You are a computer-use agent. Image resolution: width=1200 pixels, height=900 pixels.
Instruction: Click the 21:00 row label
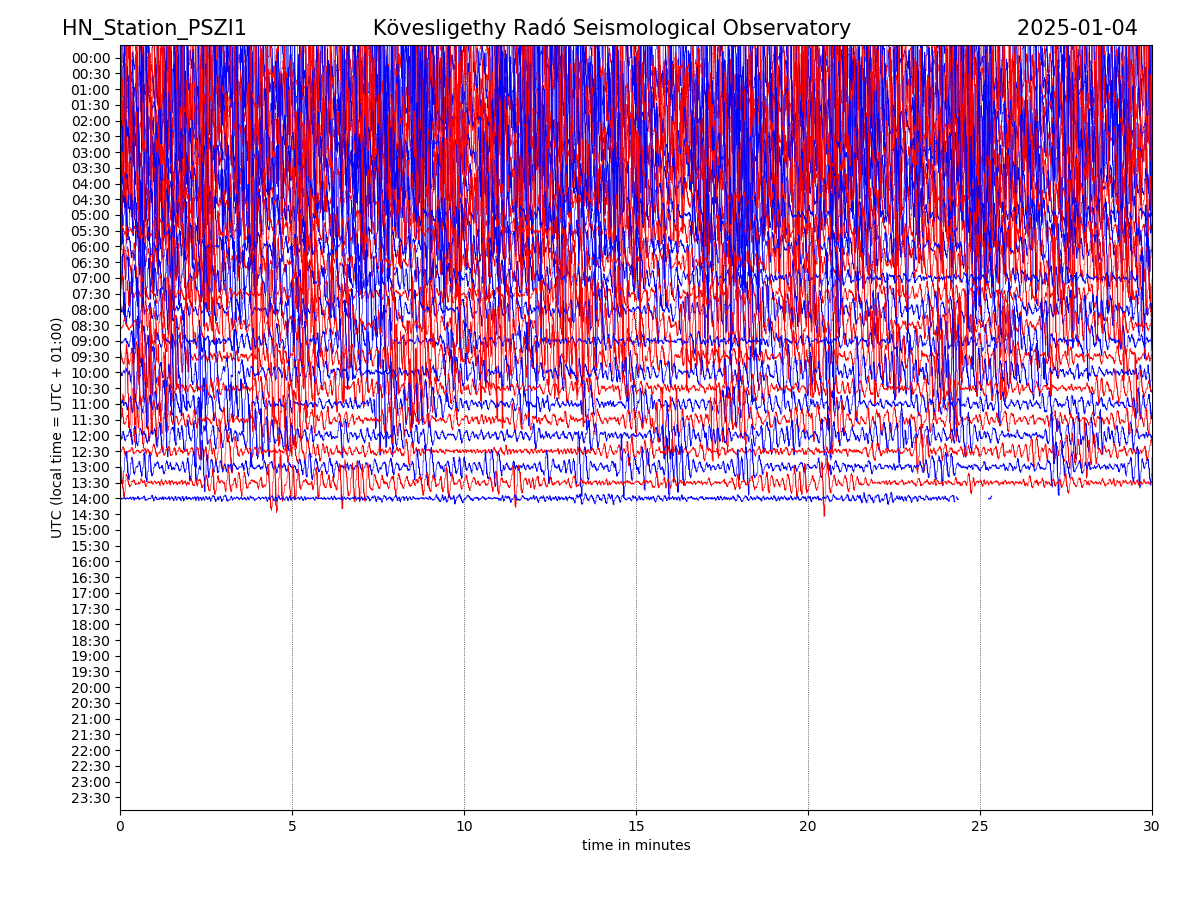91,719
